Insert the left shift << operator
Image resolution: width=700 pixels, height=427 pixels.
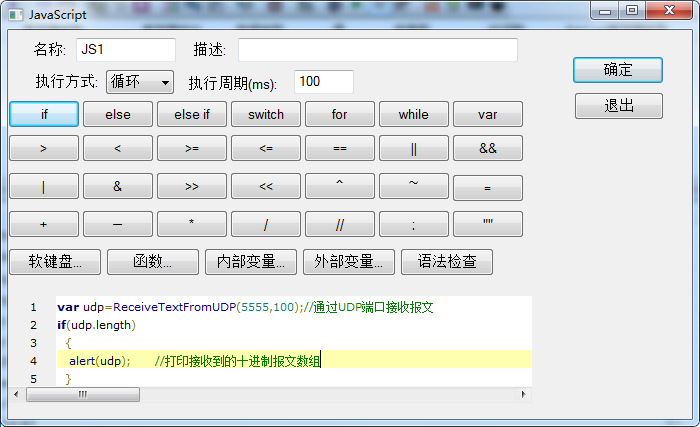(266, 186)
